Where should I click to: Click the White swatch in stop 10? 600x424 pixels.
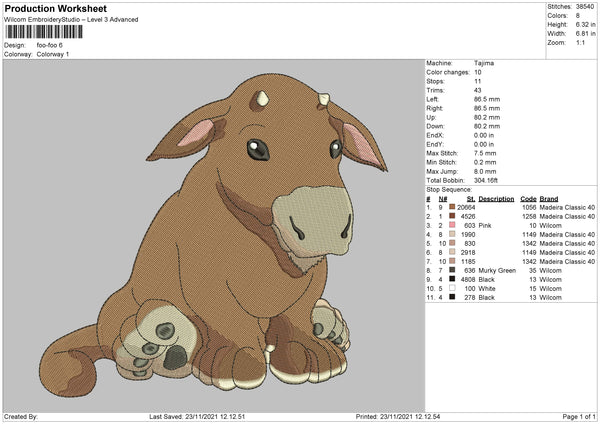pos(453,288)
